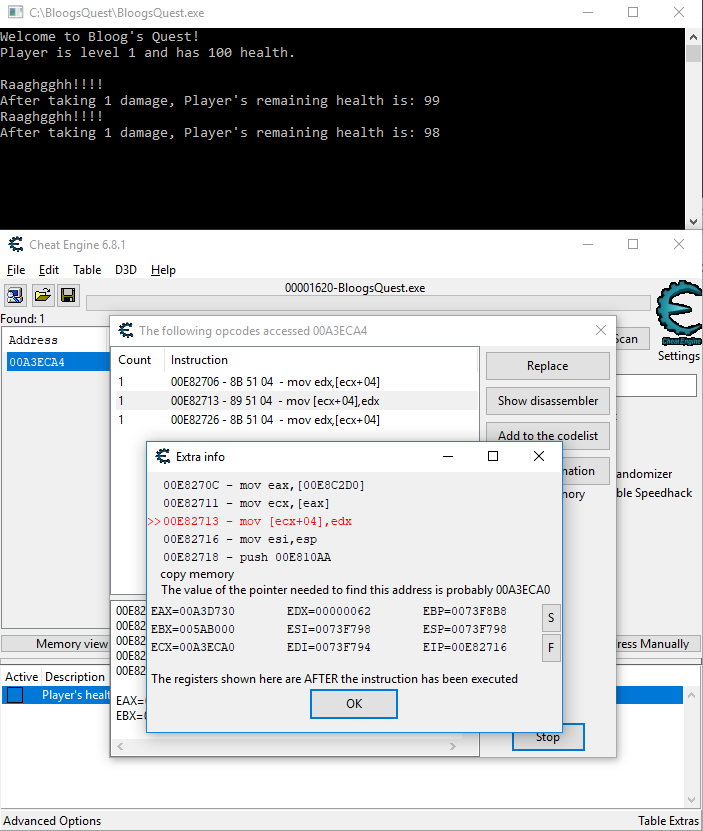
Task: Open the File menu
Action: 16,270
